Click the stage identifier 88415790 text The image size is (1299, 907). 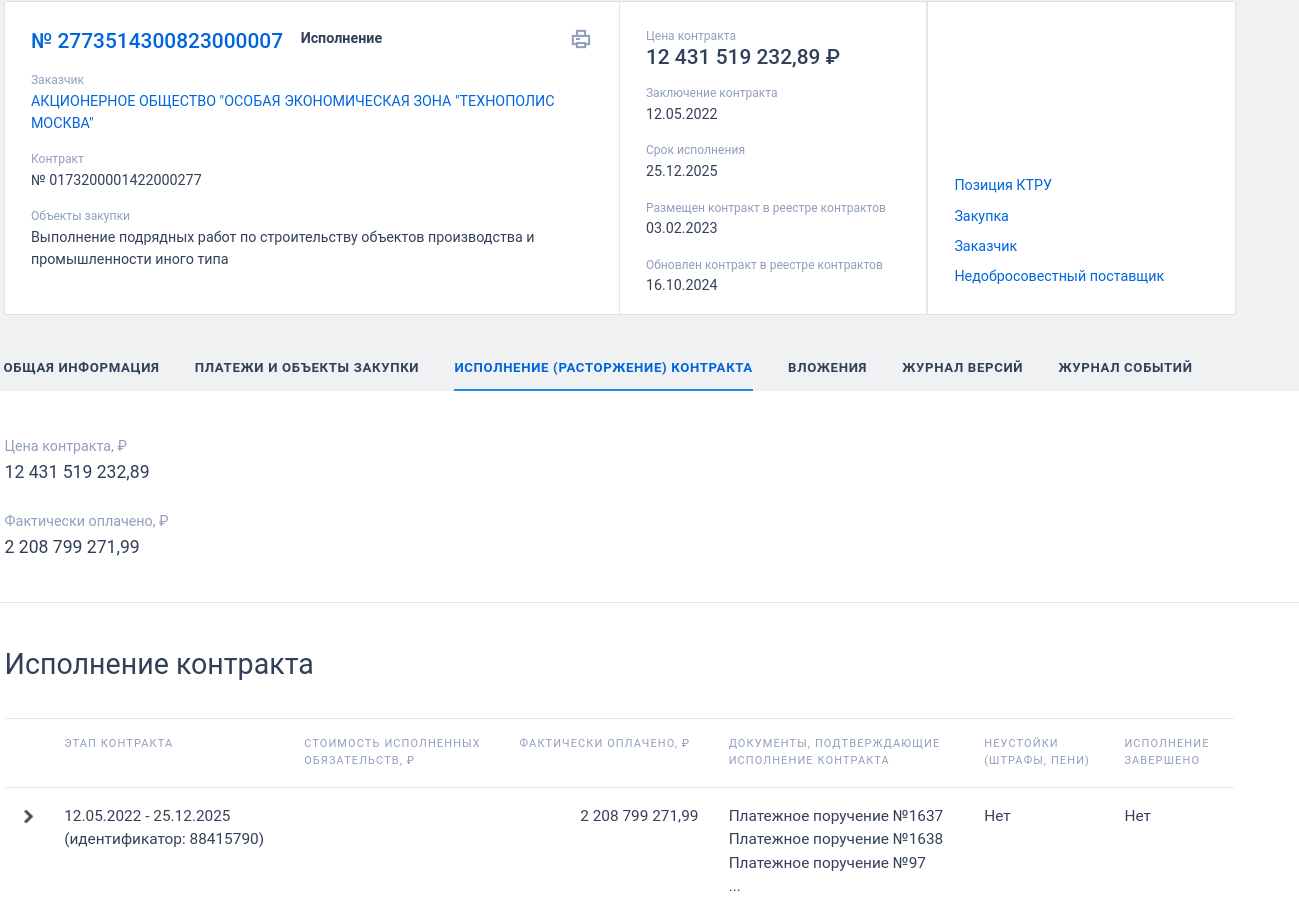[164, 839]
